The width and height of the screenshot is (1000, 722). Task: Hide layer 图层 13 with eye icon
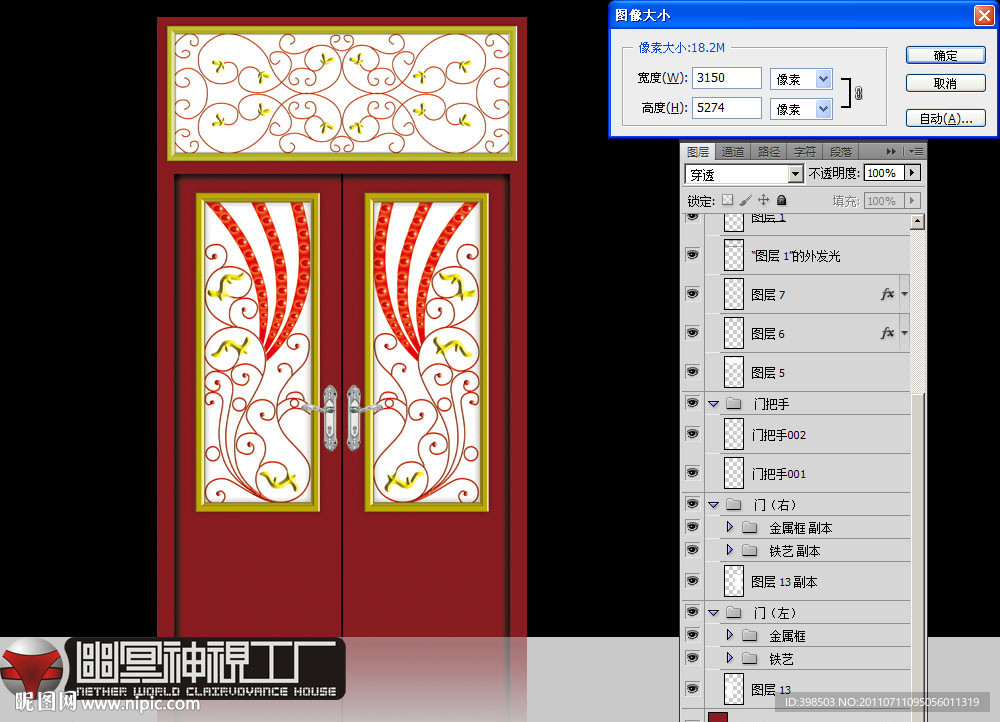[693, 689]
